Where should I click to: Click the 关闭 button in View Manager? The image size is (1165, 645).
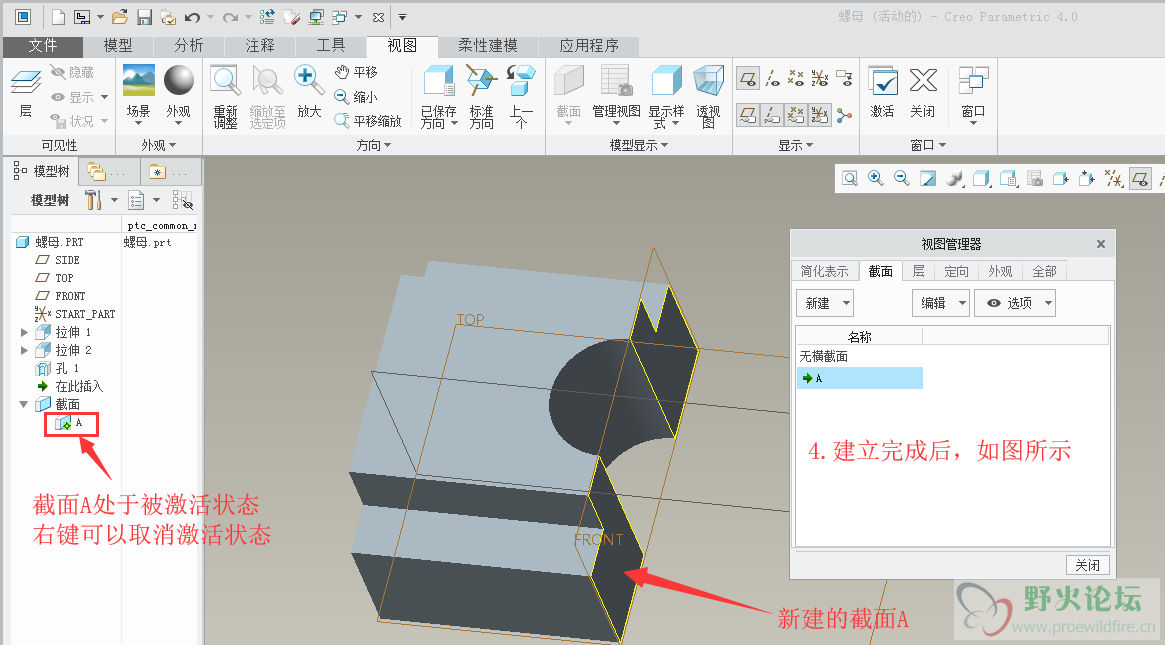1088,565
